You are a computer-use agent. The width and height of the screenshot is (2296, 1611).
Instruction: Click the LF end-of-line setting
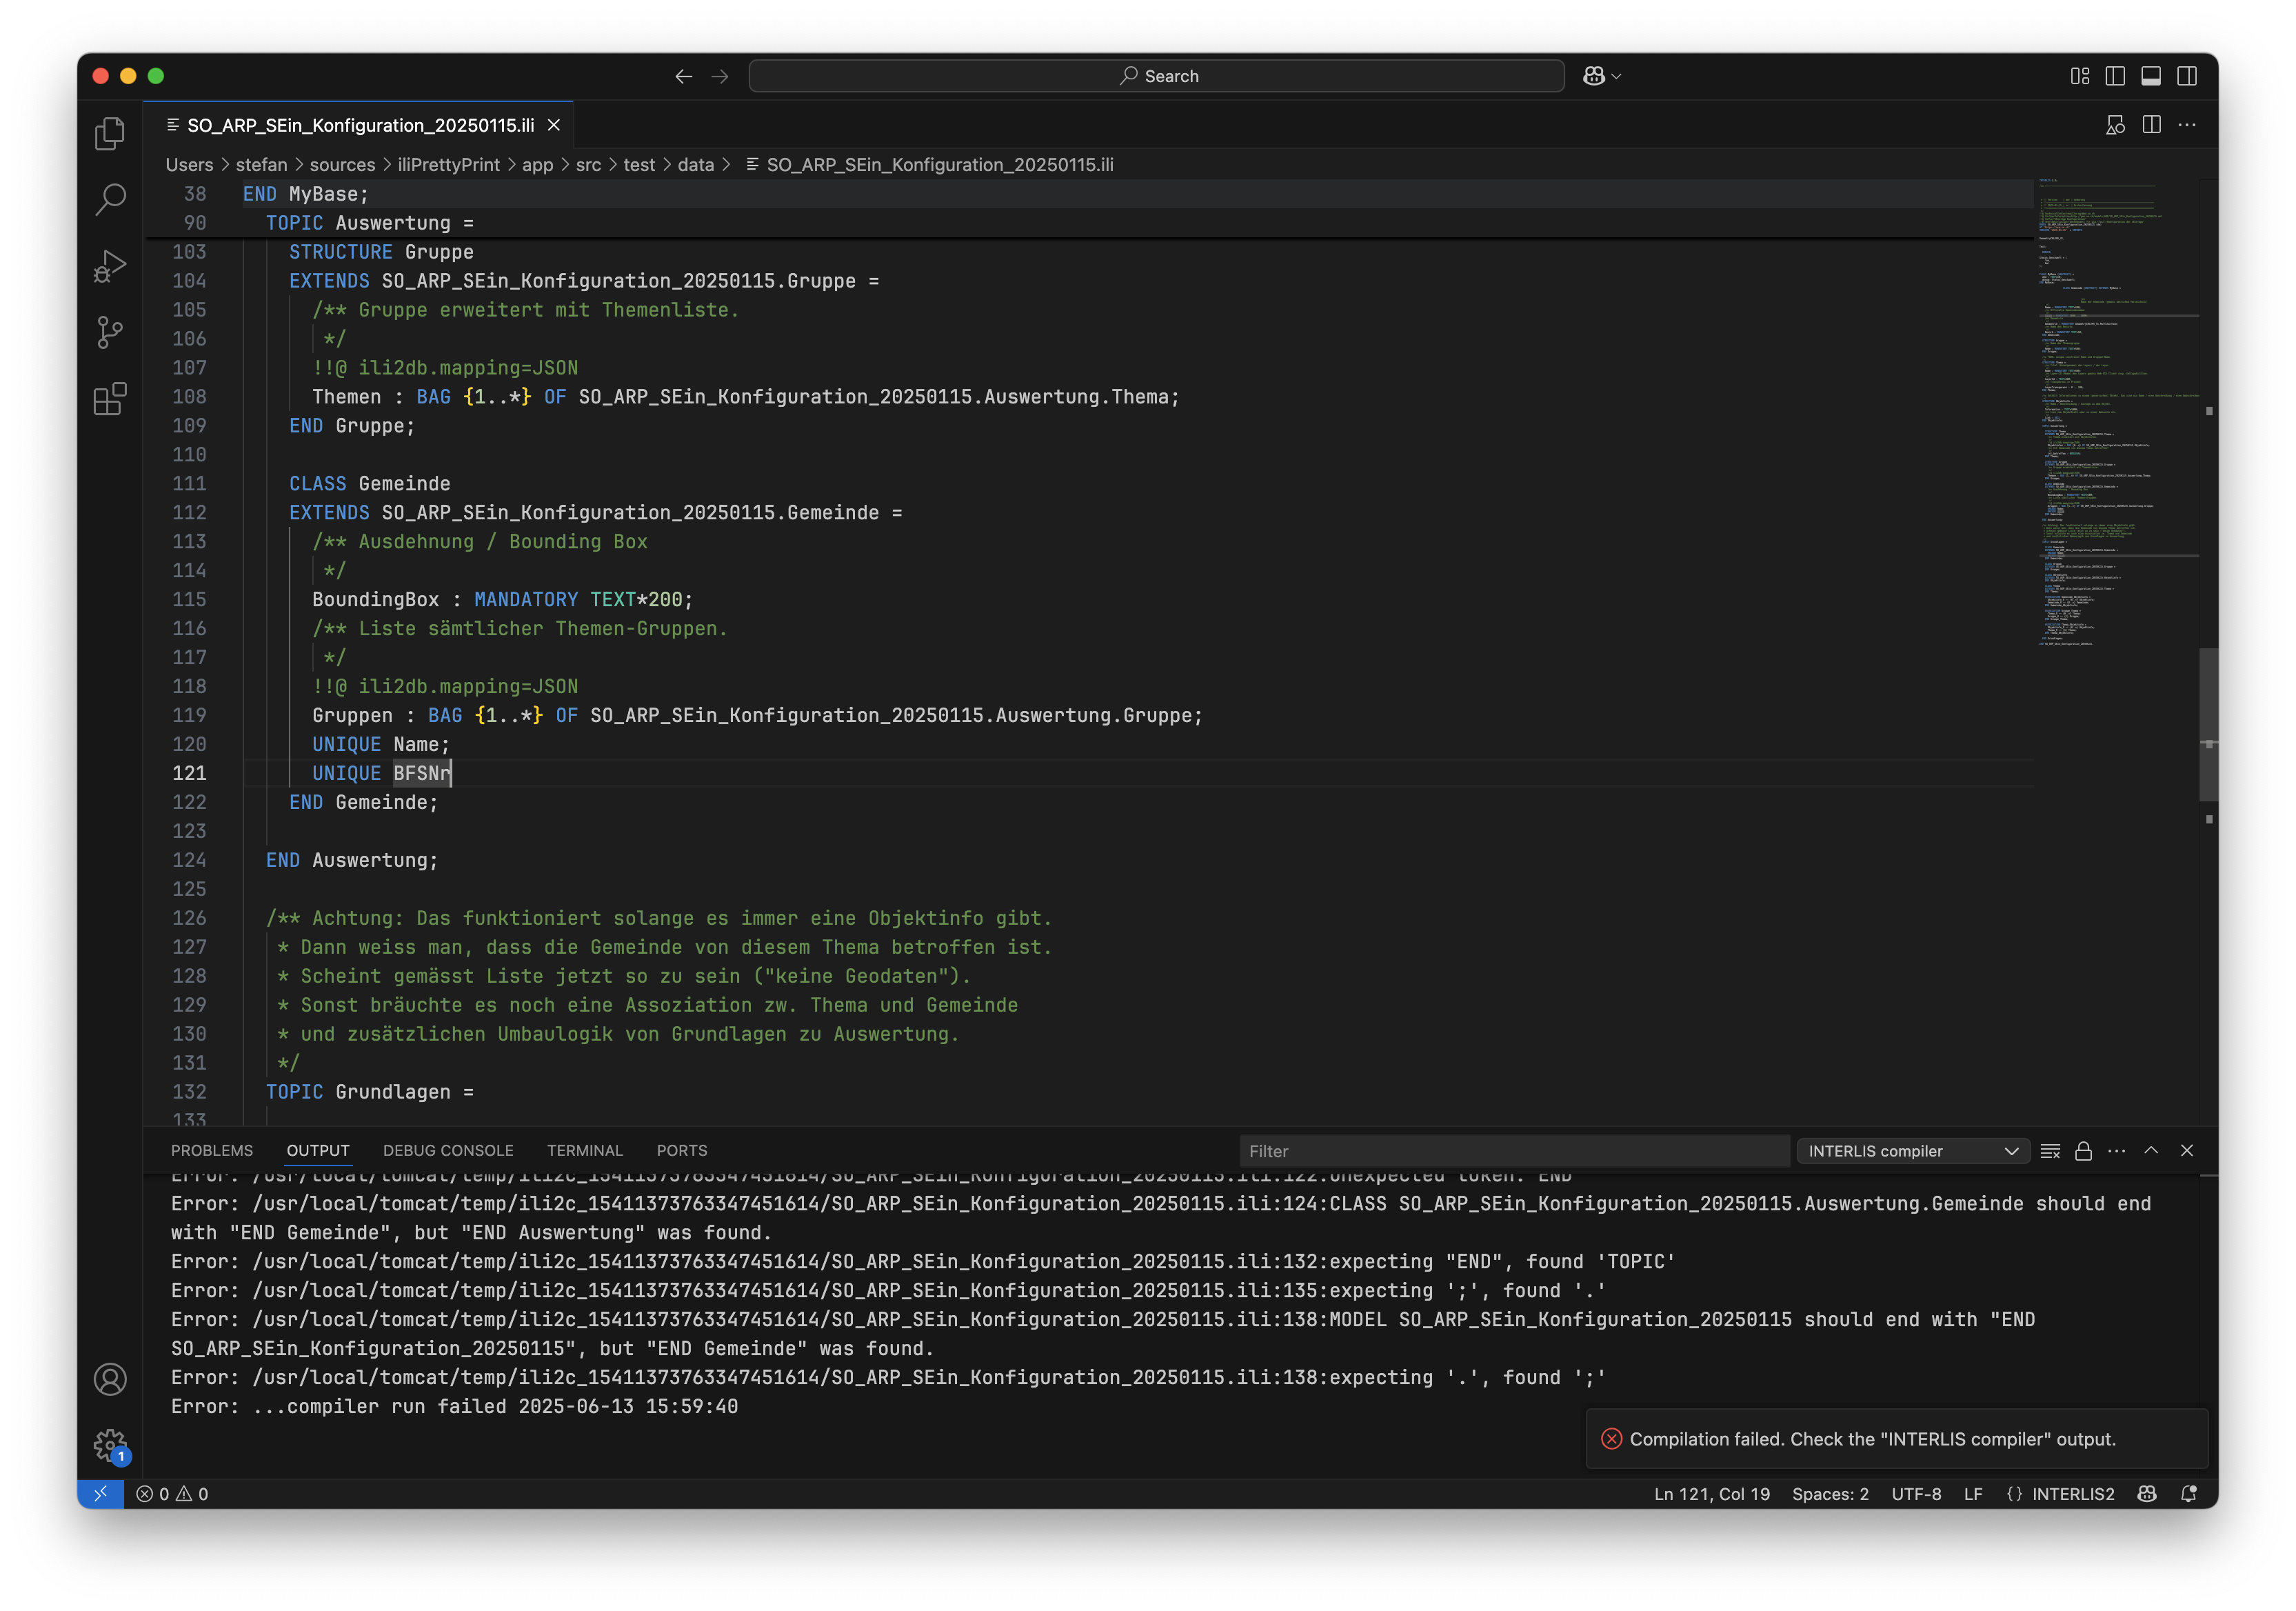tap(1973, 1494)
